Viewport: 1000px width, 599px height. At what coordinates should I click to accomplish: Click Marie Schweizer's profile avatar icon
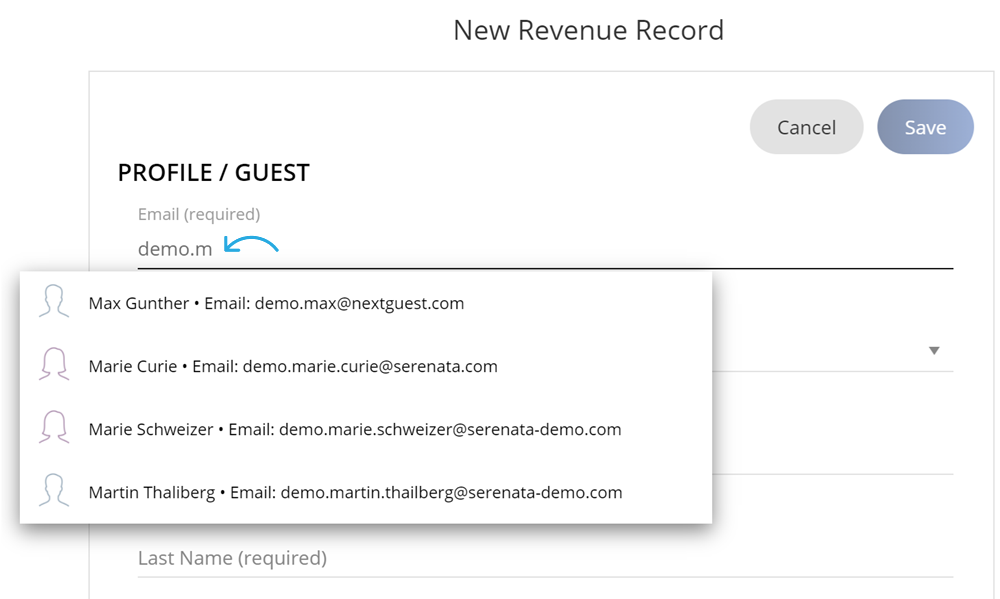point(54,428)
